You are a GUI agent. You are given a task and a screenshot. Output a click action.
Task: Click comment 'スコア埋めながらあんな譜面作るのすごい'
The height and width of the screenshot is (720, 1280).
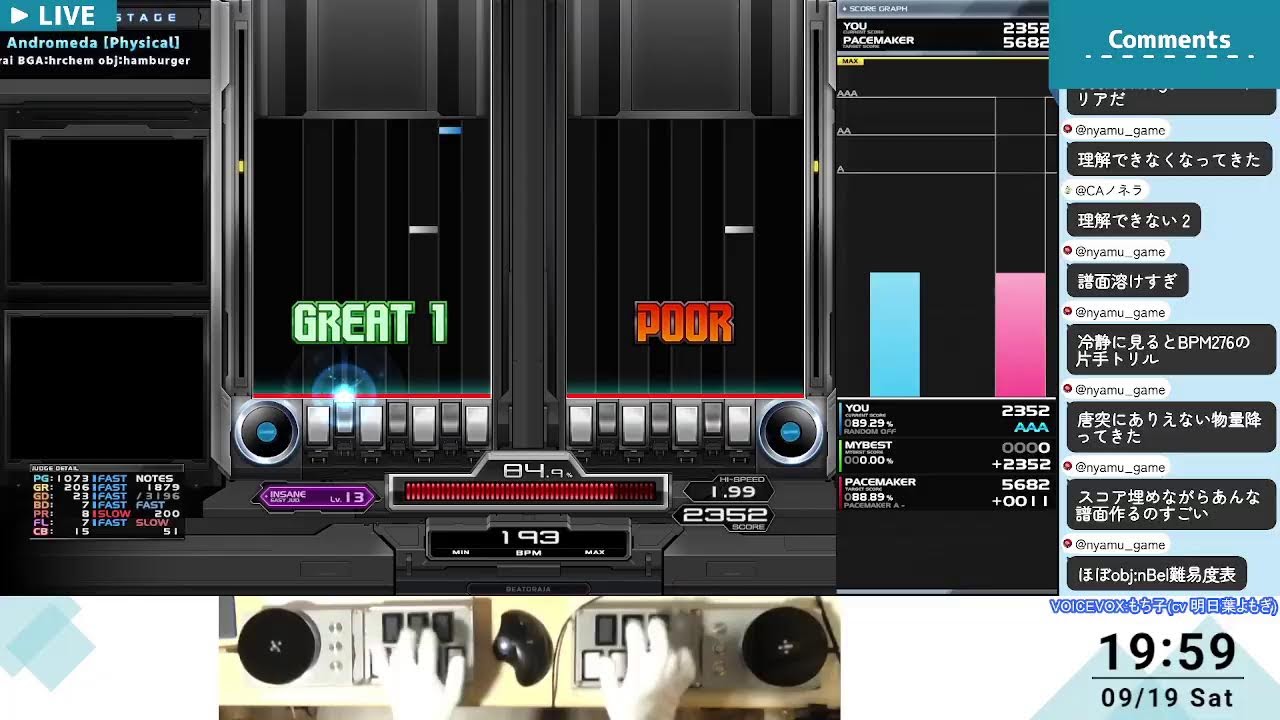click(x=1171, y=505)
